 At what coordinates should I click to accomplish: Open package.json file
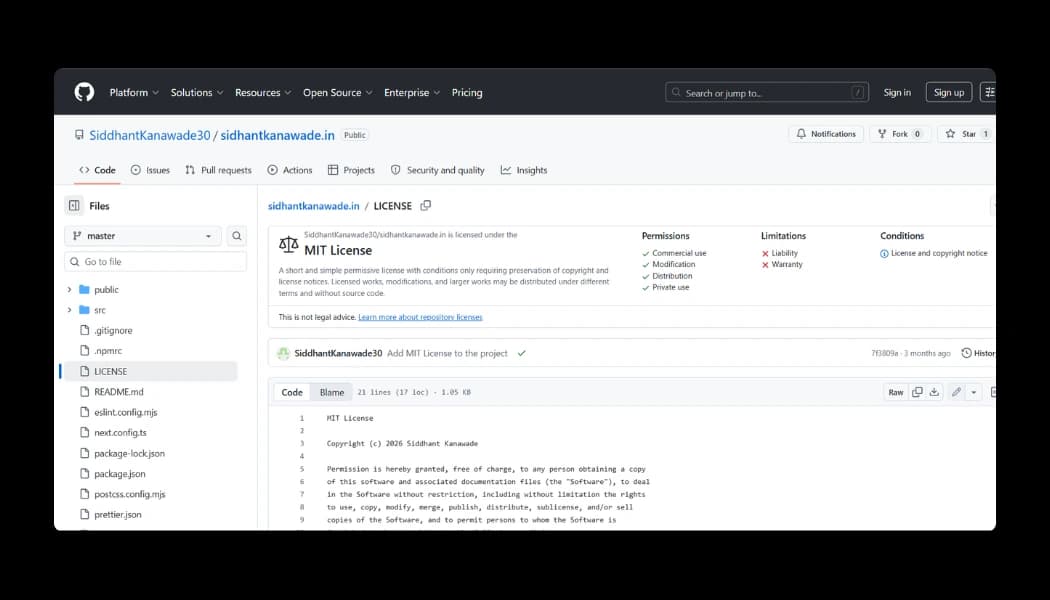[x=119, y=473]
